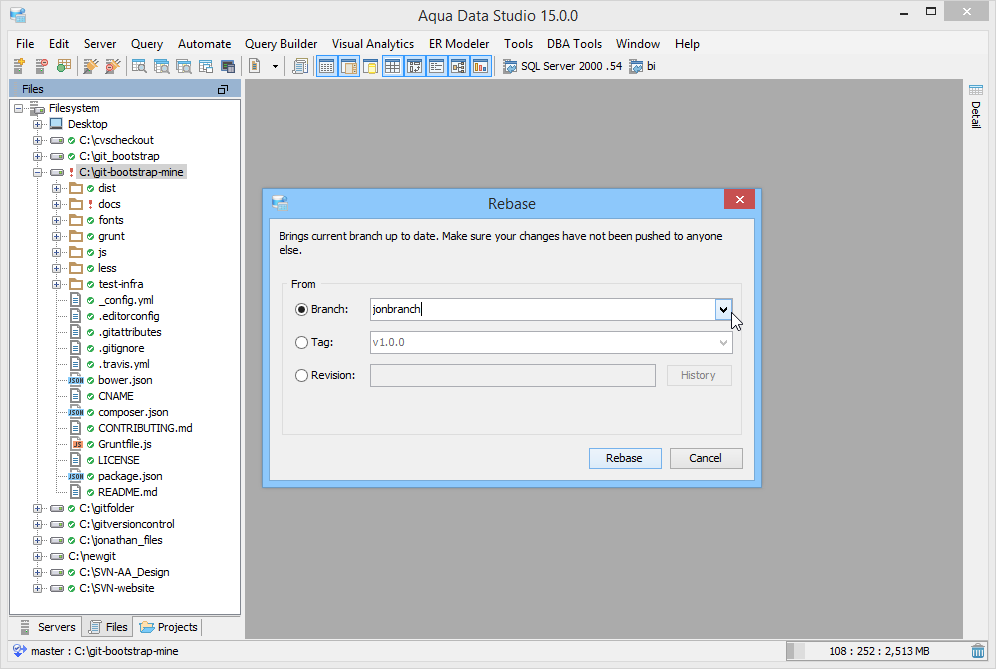Click the disconnect plug icon with red mark
The image size is (996, 669).
(x=112, y=66)
